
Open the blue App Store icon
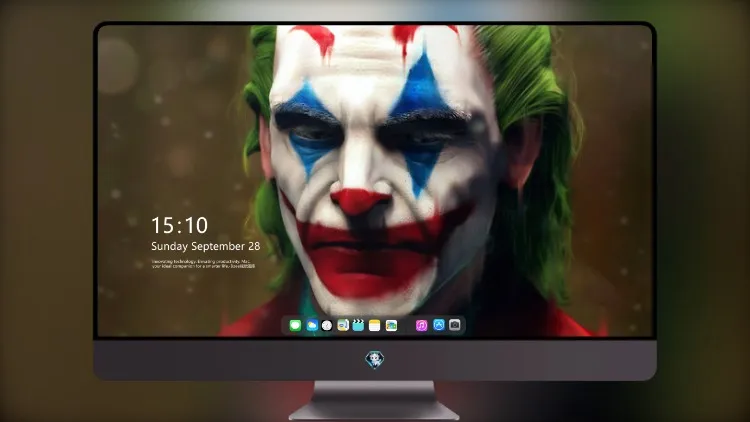(x=439, y=325)
